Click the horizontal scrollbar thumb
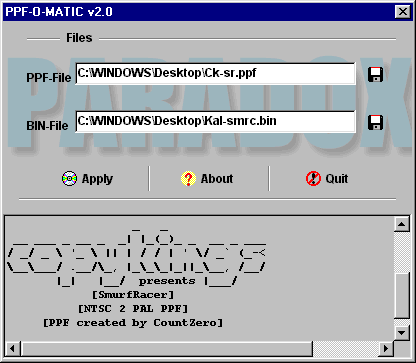 pos(166,349)
